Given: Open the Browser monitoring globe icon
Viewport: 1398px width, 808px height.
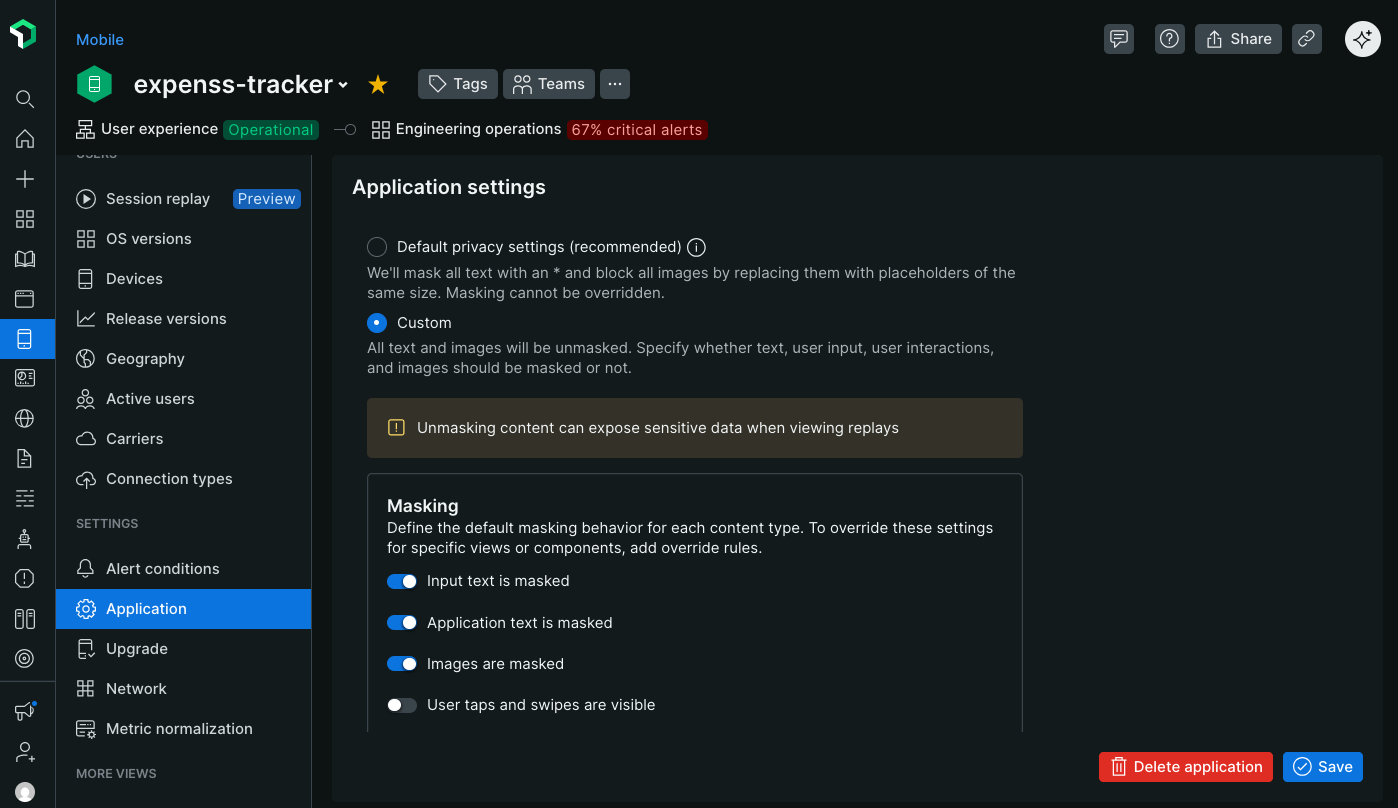Looking at the screenshot, I should [x=25, y=418].
